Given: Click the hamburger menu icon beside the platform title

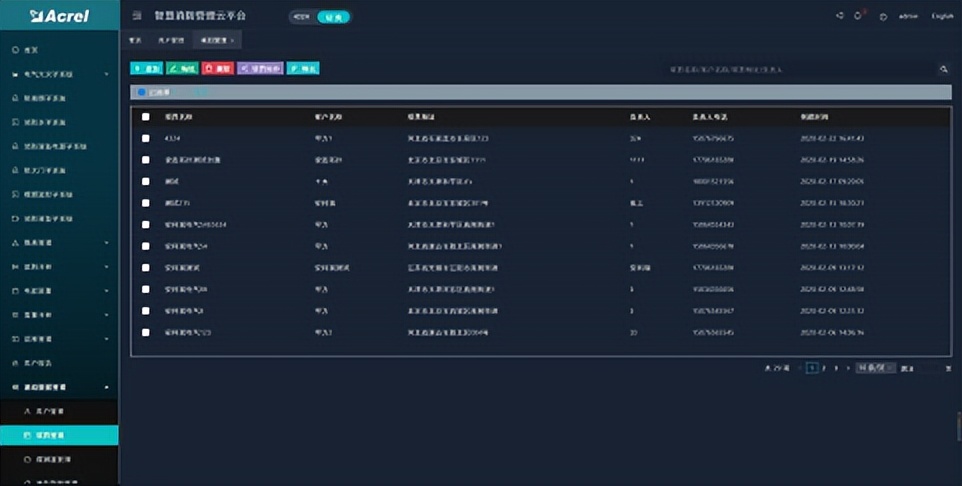Looking at the screenshot, I should pyautogui.click(x=137, y=16).
